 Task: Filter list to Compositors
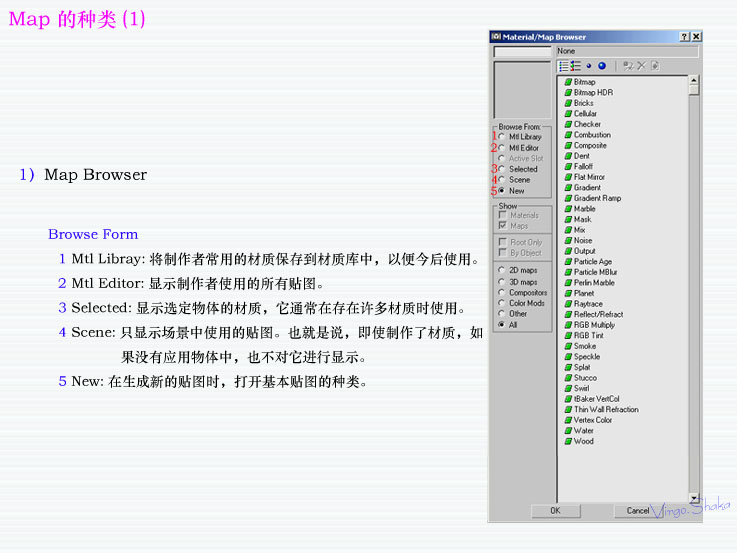coord(502,293)
